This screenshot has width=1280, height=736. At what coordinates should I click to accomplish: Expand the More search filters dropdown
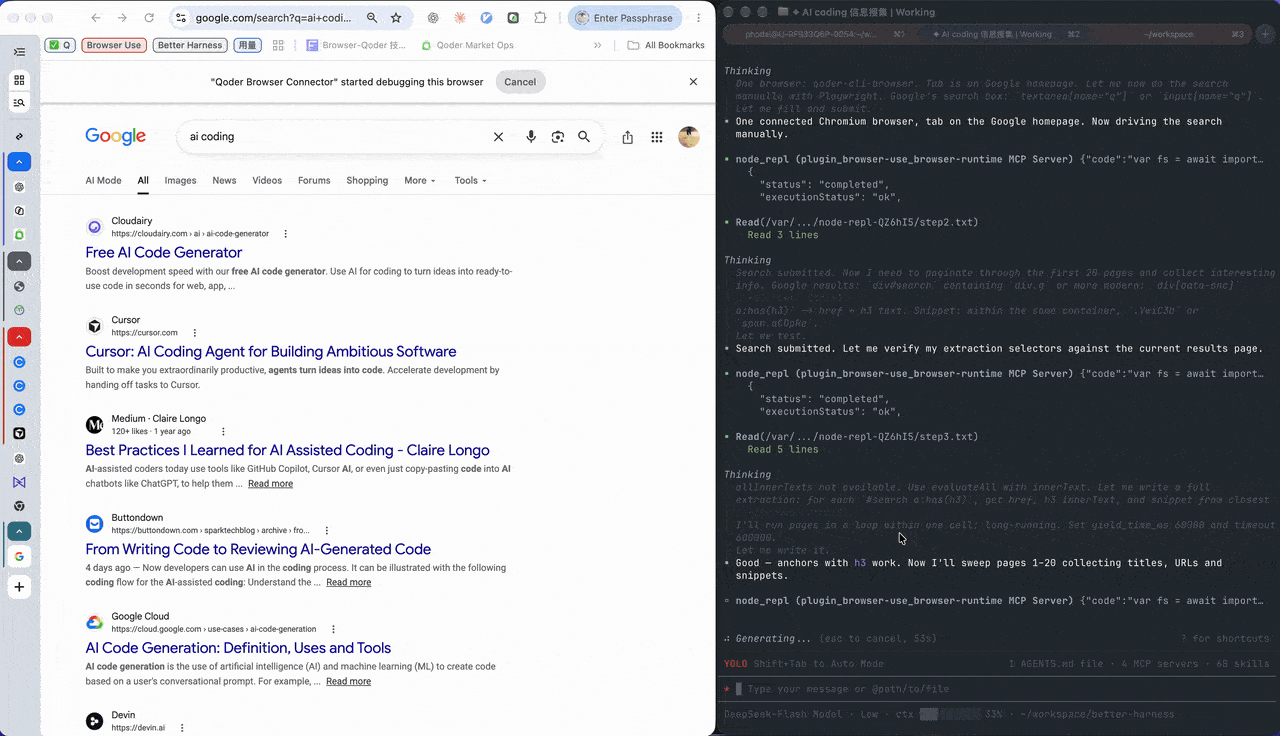click(420, 181)
